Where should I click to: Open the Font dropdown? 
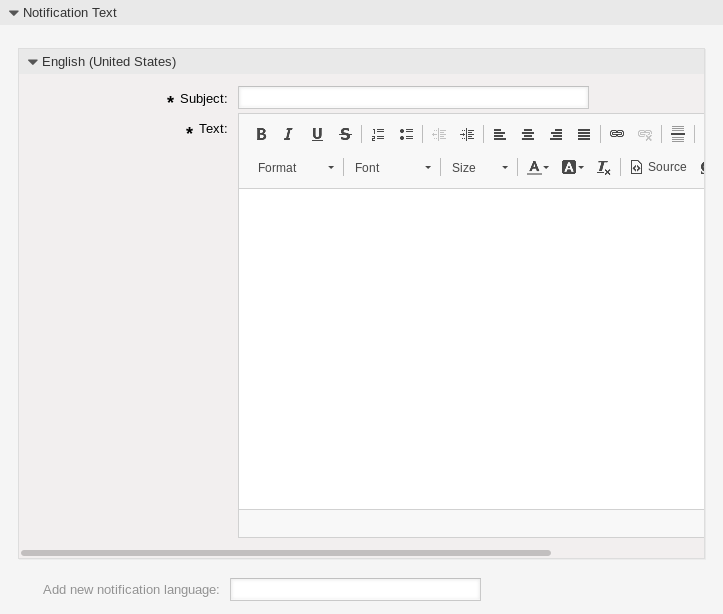pyautogui.click(x=392, y=167)
